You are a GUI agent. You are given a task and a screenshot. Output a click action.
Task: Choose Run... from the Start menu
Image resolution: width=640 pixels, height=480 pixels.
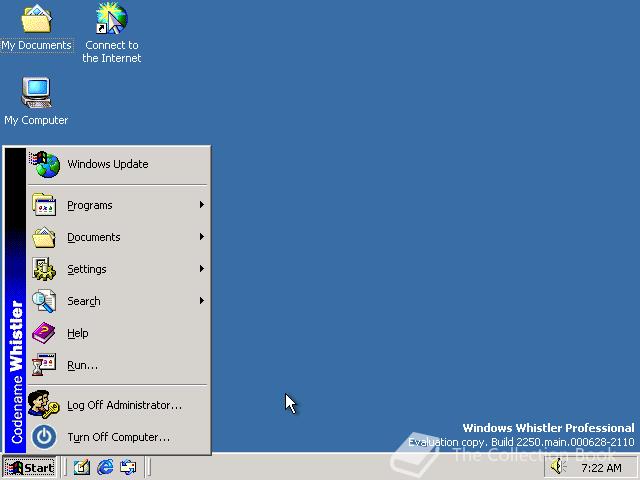[118, 365]
